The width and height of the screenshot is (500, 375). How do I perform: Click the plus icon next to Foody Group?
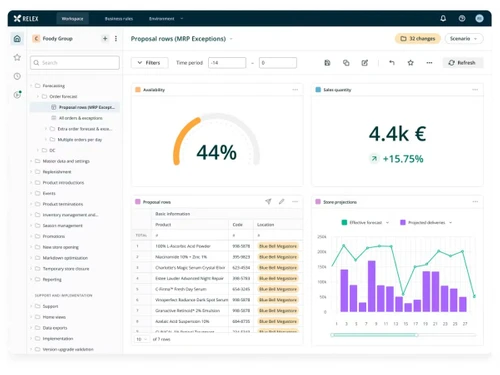point(105,39)
